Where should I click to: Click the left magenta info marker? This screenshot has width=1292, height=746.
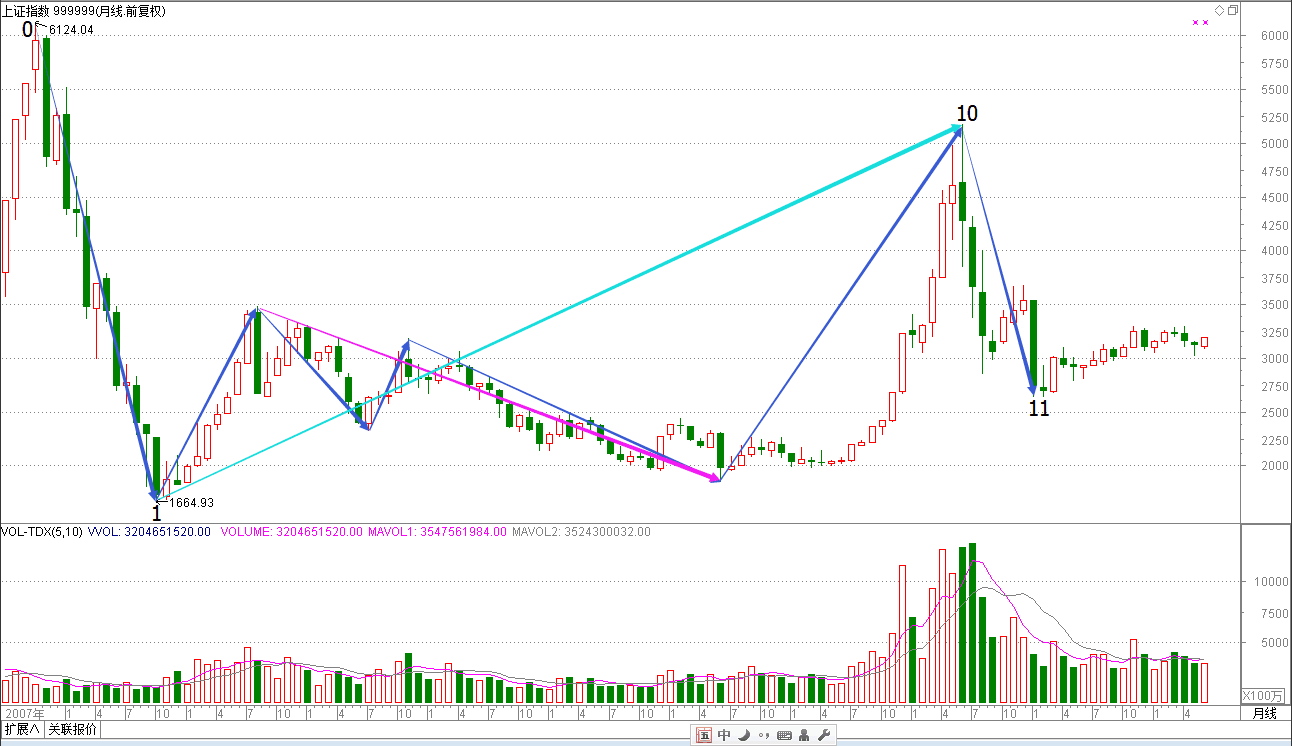coord(1196,22)
